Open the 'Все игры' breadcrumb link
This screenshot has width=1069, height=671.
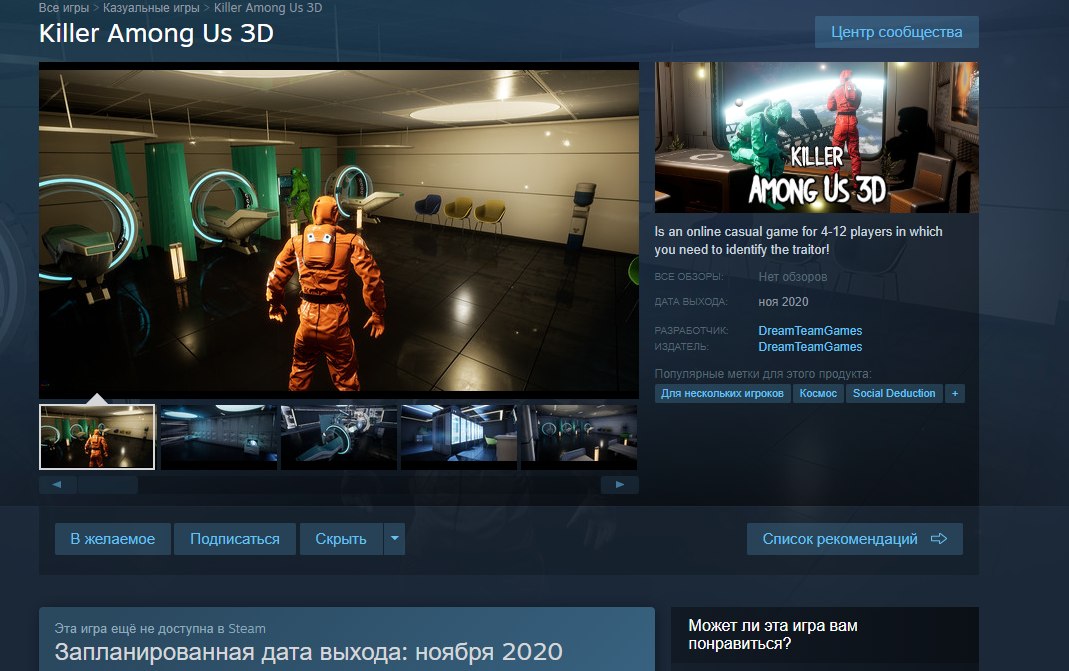click(x=64, y=8)
